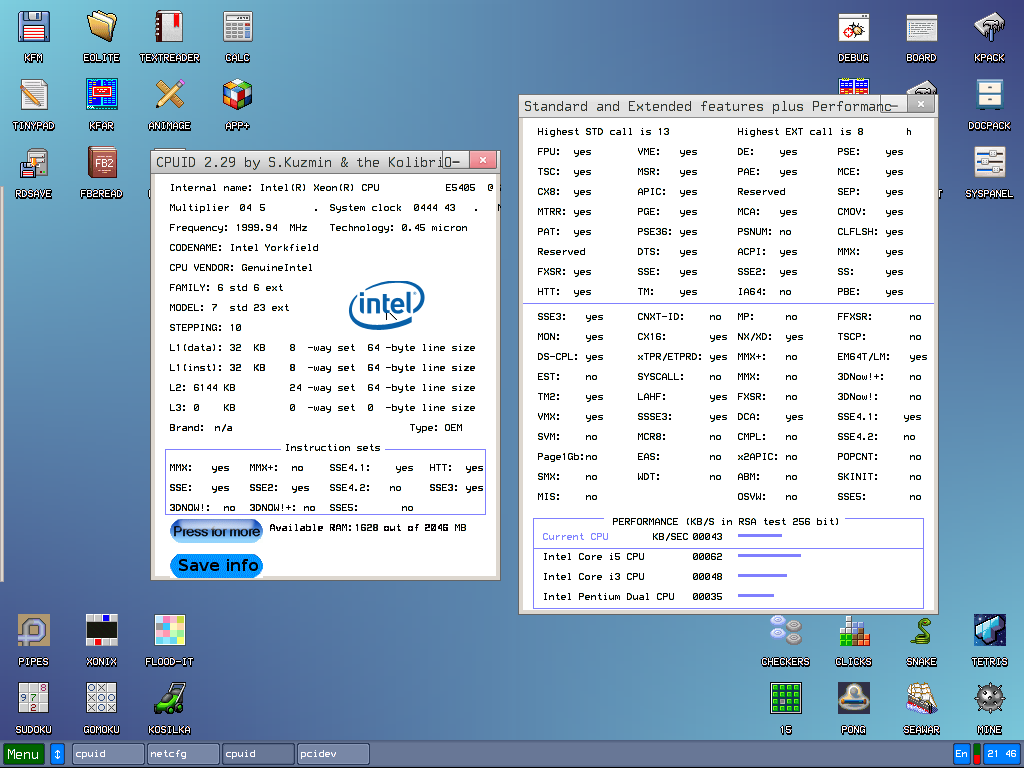Open the SUDOKU game icon
1024x768 pixels.
(34, 699)
